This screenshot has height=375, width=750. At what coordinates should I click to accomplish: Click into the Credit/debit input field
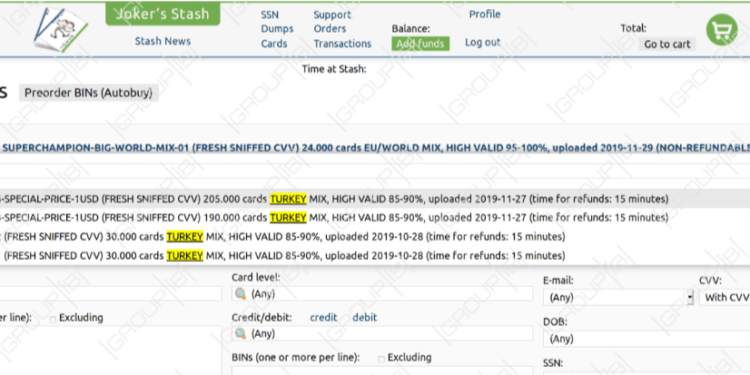click(x=382, y=333)
